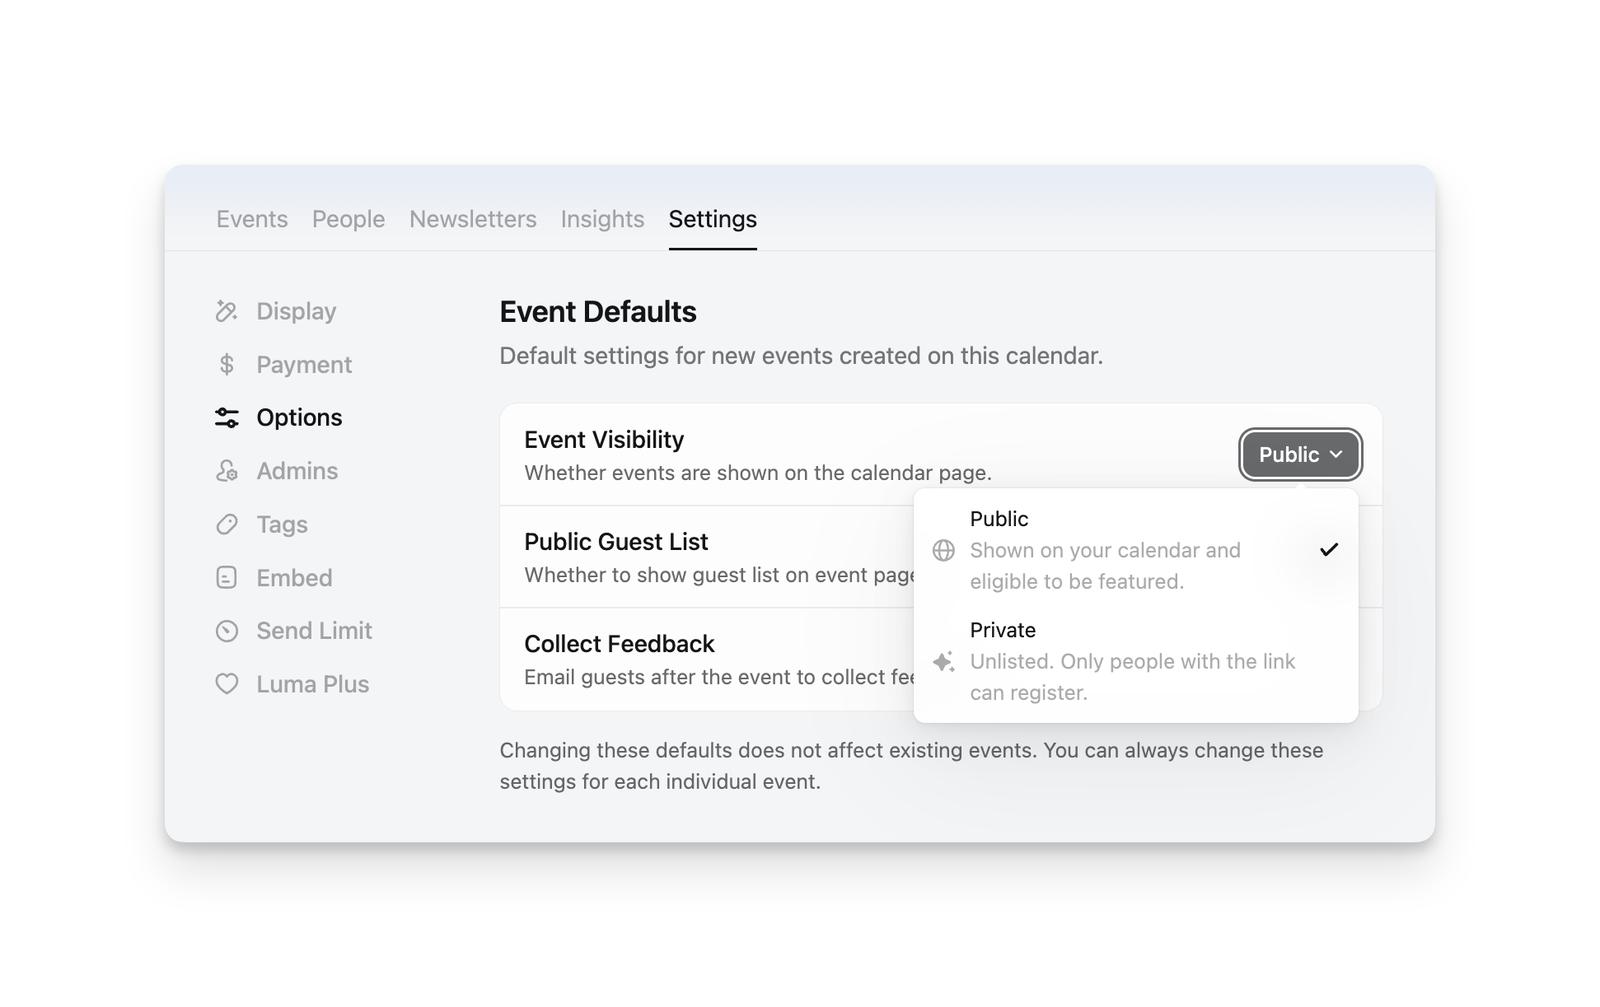Switch to the Events tab
Viewport: 1600px width, 1007px height.
(x=252, y=219)
